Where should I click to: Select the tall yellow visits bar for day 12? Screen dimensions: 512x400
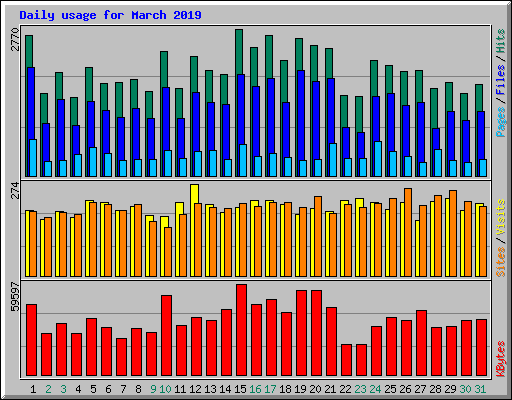pyautogui.click(x=195, y=194)
